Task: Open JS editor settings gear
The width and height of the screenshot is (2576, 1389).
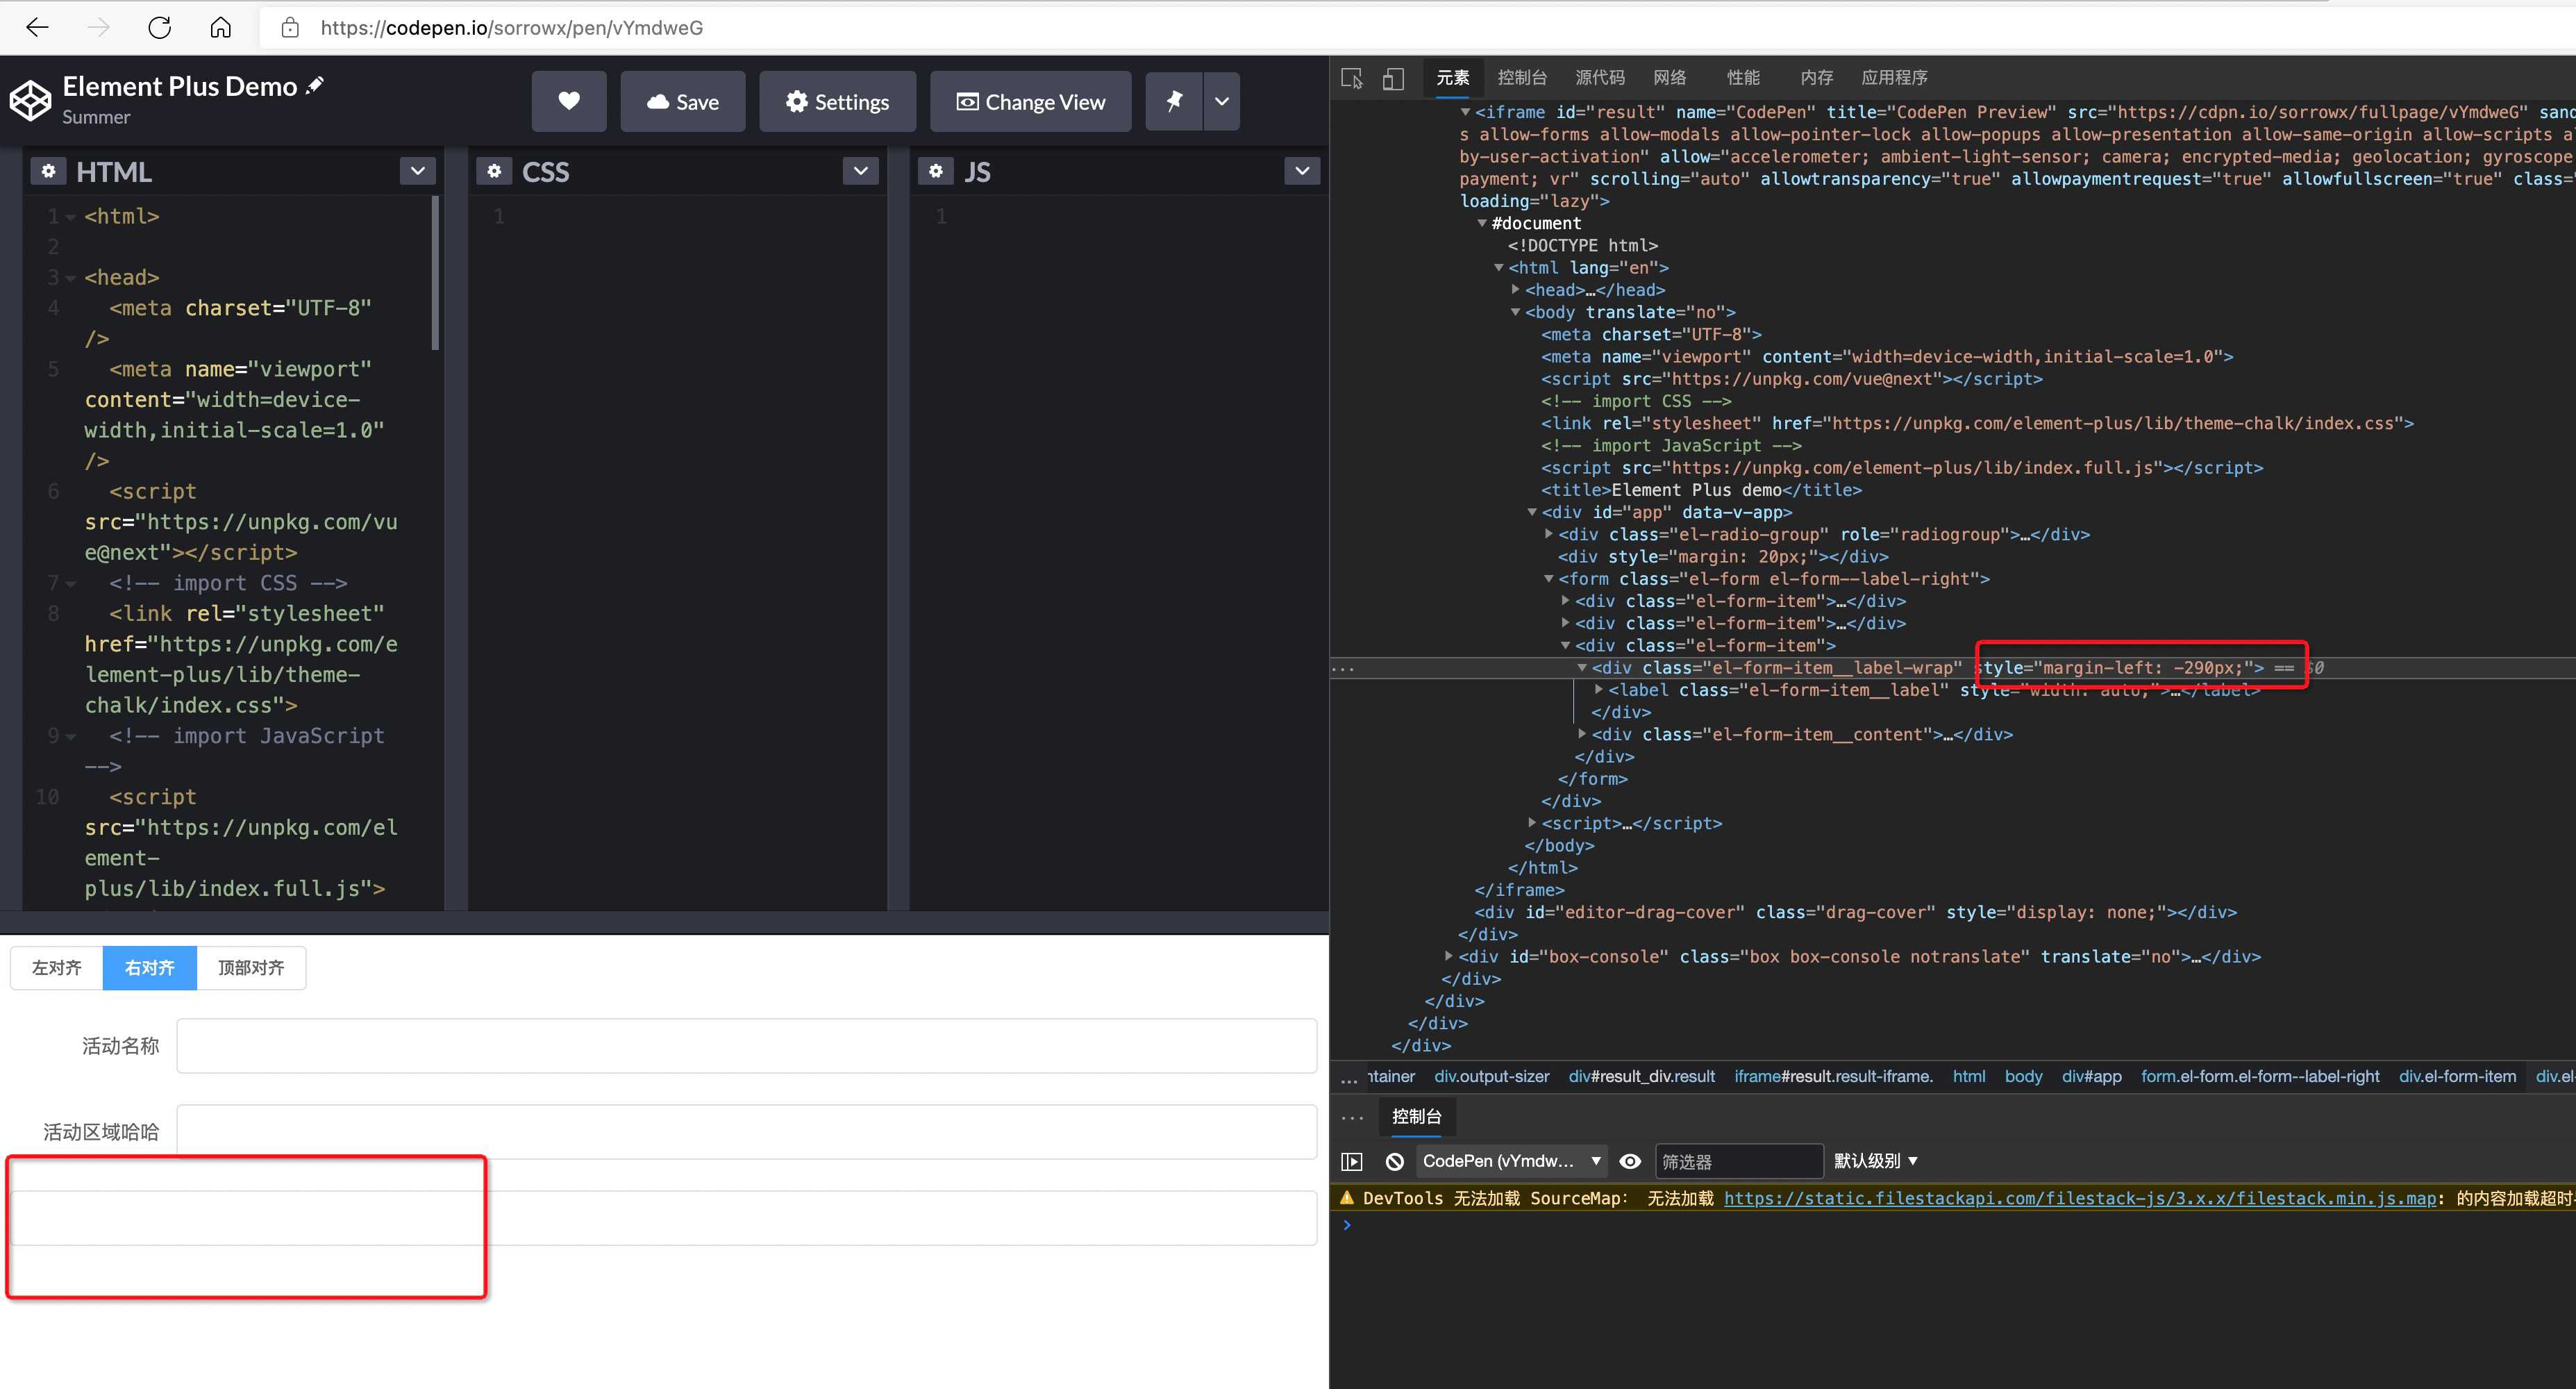Action: tap(935, 171)
